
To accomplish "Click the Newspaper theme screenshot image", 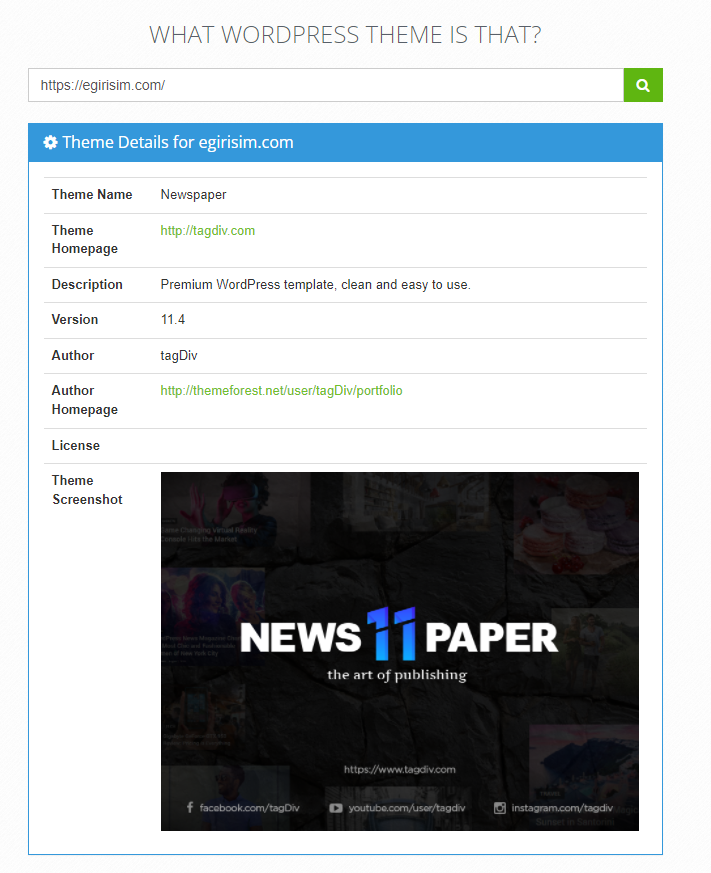I will [x=400, y=651].
